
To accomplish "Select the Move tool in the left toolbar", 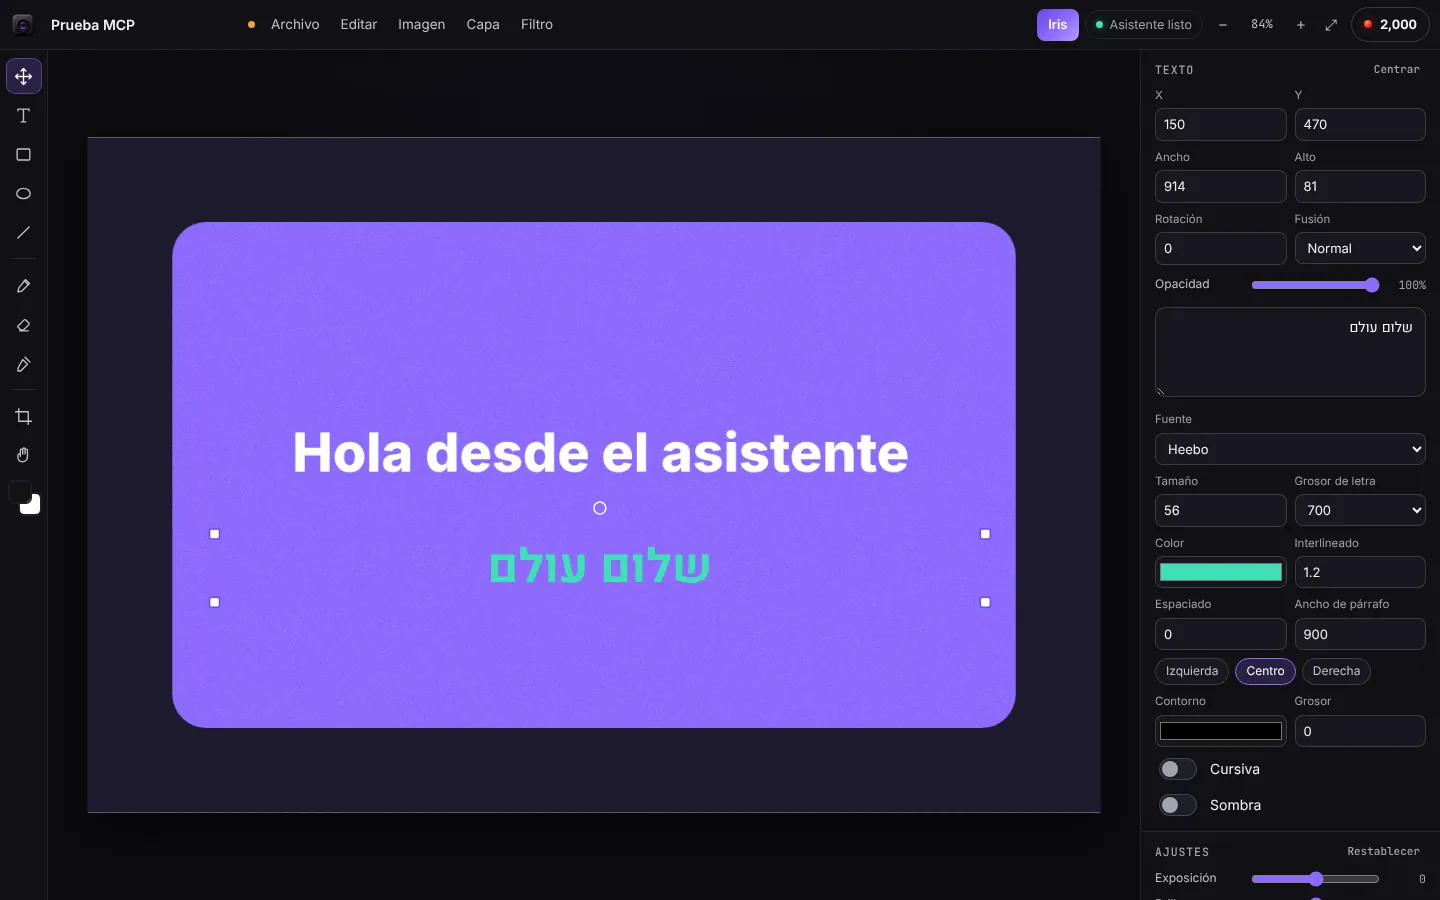I will [24, 76].
